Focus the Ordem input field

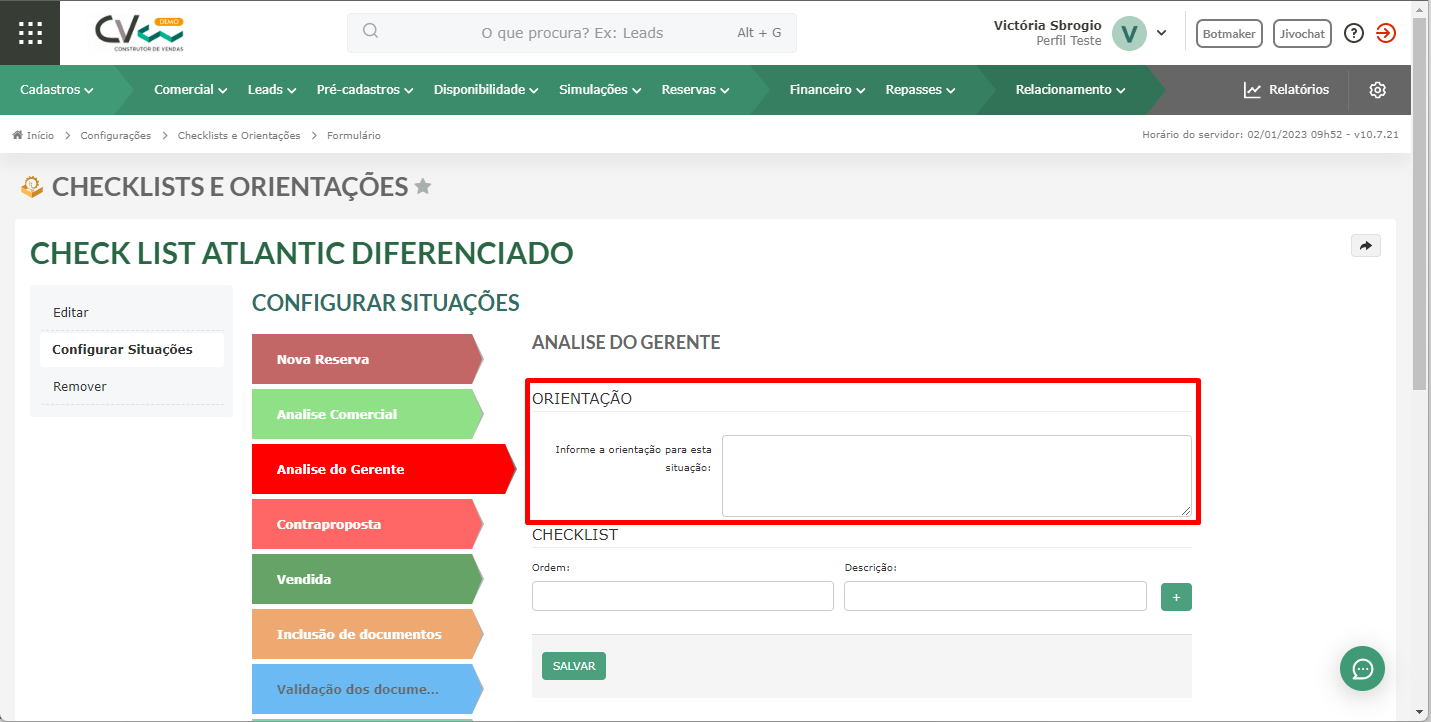pos(683,596)
